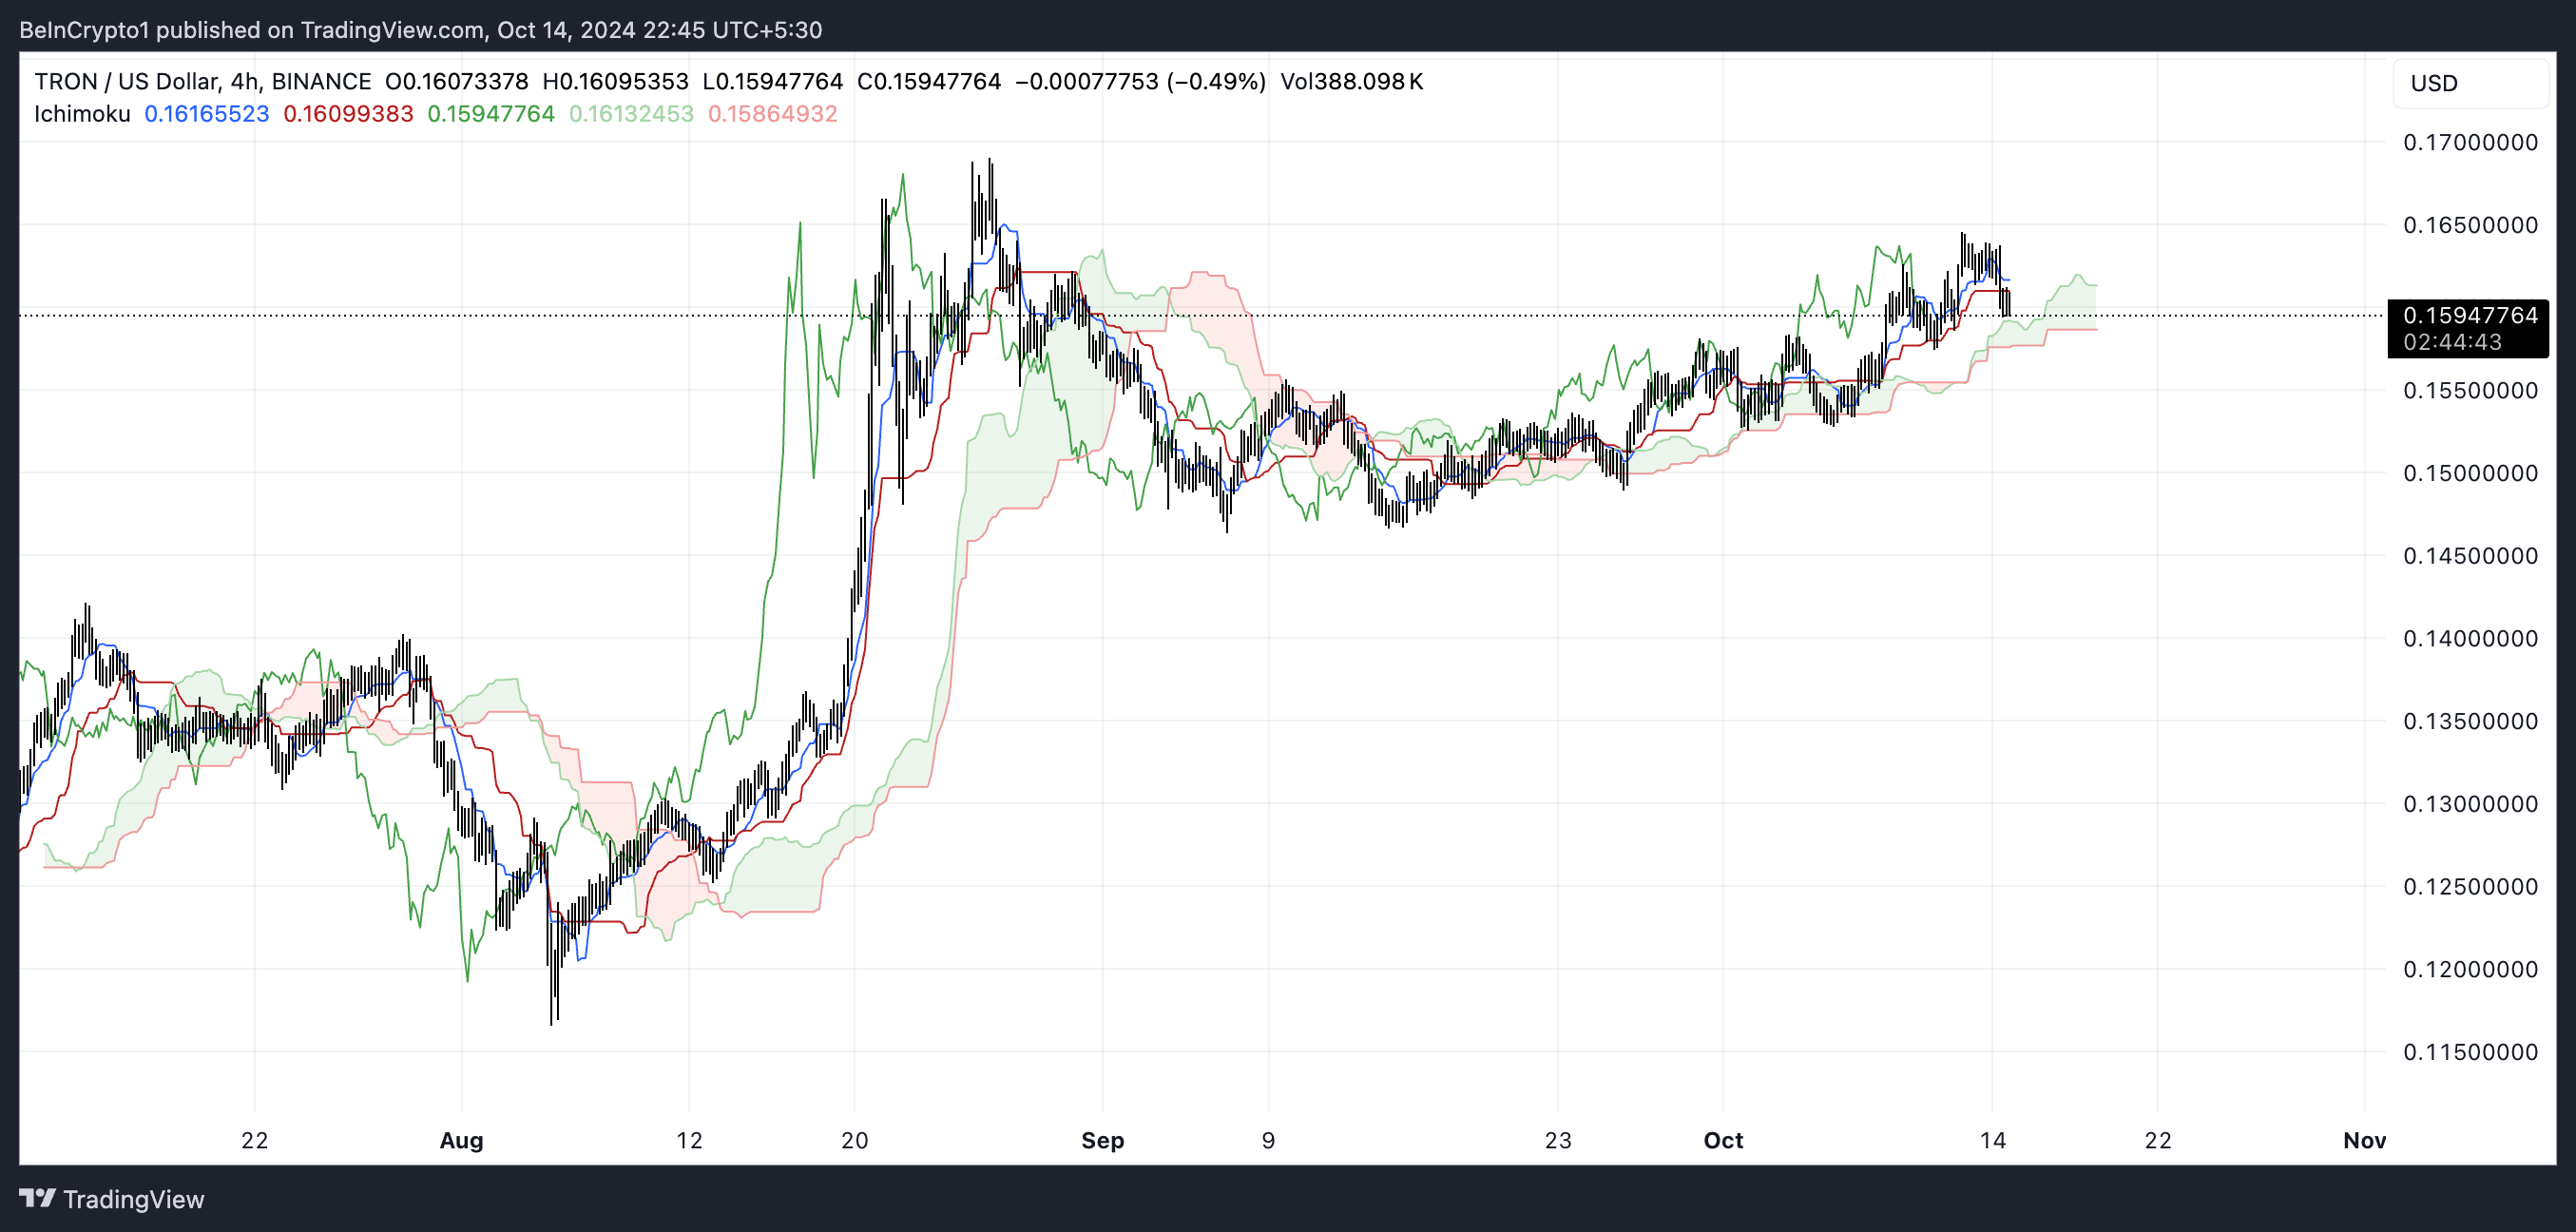
Task: Click the 14 date marker on time axis
Action: point(1992,1140)
